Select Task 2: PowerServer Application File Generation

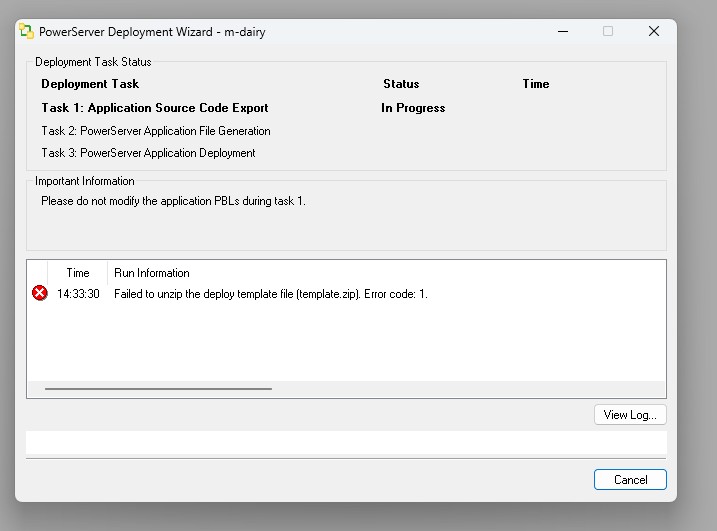pos(156,131)
